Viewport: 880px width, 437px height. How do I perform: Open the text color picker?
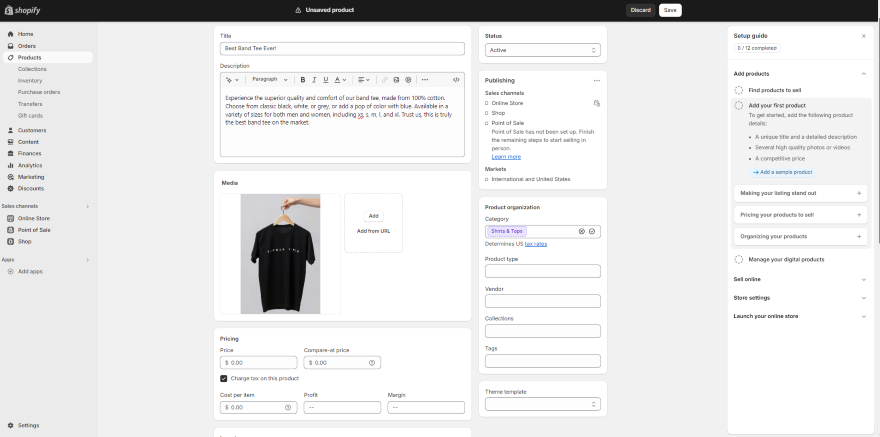tap(341, 80)
